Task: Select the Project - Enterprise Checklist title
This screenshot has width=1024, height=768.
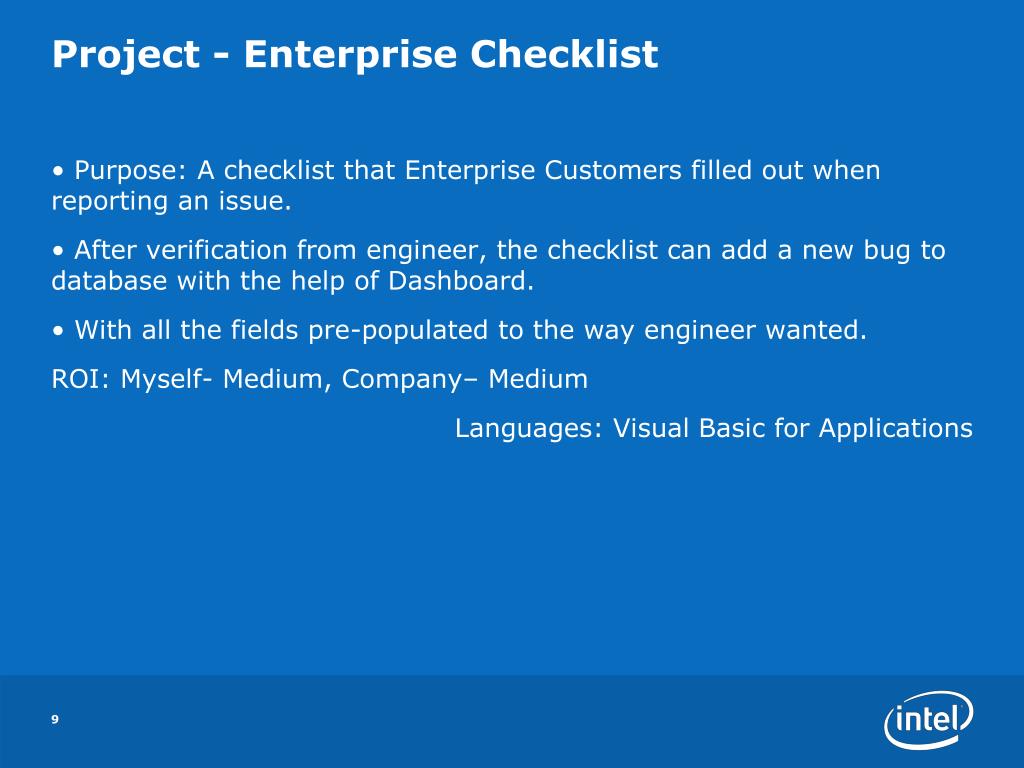Action: [x=355, y=54]
